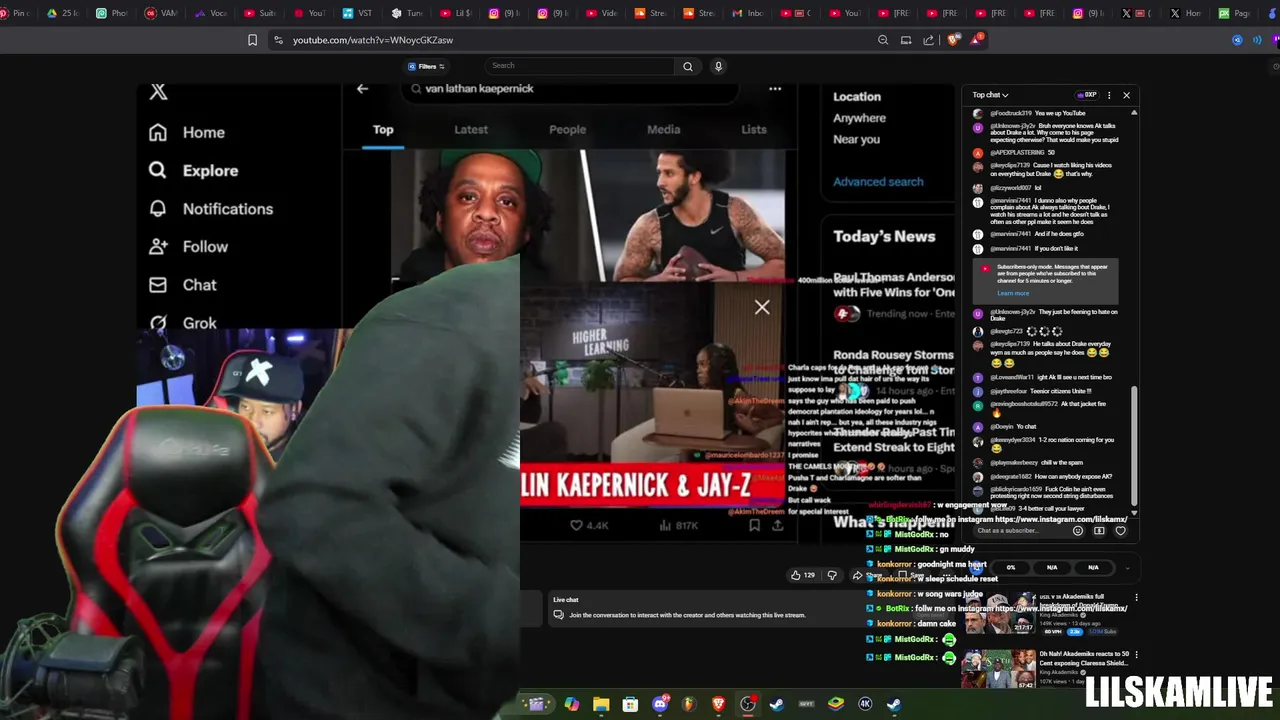Open Notifications in the X sidebar
The height and width of the screenshot is (720, 1280).
coord(211,208)
